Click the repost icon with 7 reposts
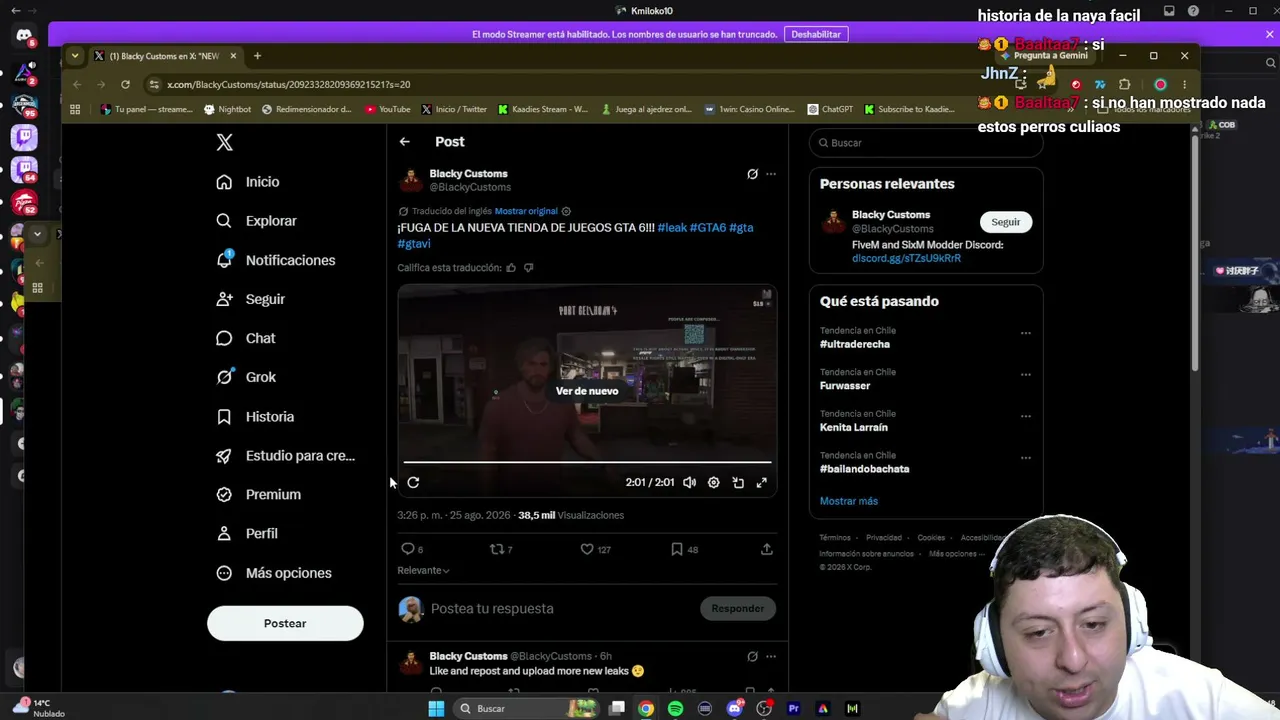 pyautogui.click(x=496, y=549)
